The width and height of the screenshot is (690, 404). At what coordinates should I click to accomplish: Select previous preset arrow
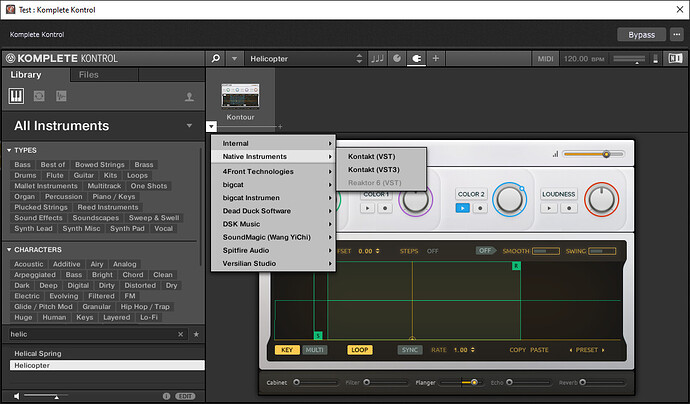pyautogui.click(x=571, y=350)
